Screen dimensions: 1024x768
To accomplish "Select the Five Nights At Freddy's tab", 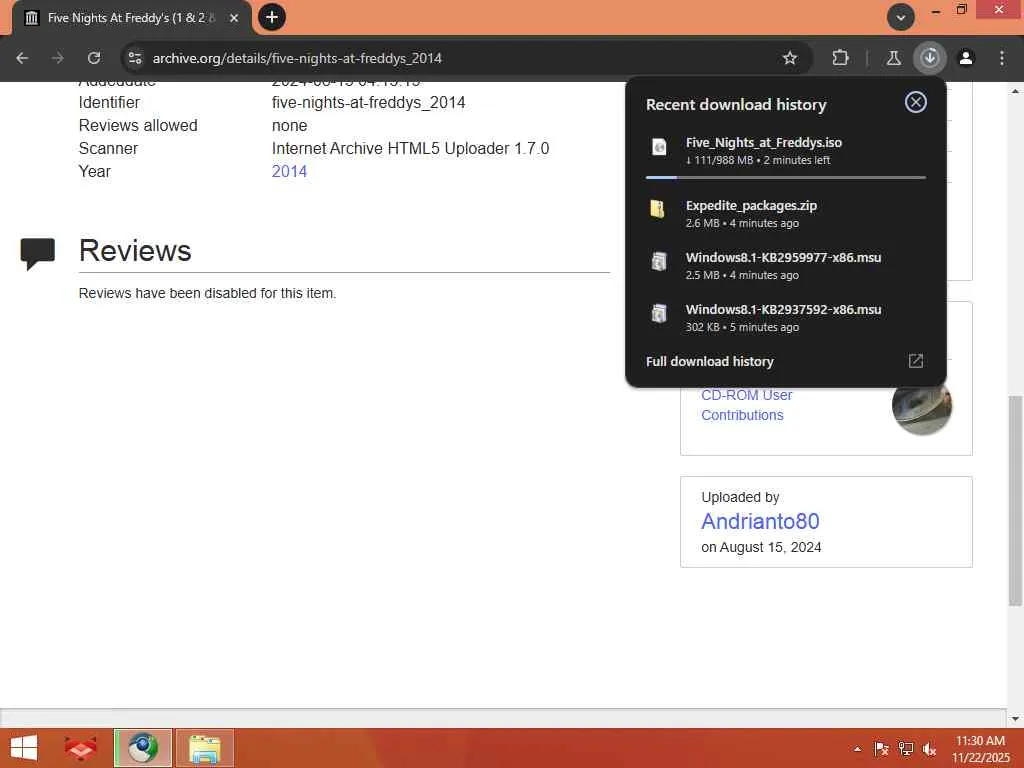I will [131, 18].
